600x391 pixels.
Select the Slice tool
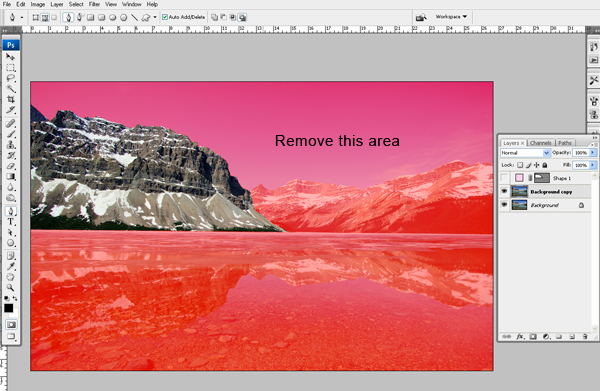10,110
